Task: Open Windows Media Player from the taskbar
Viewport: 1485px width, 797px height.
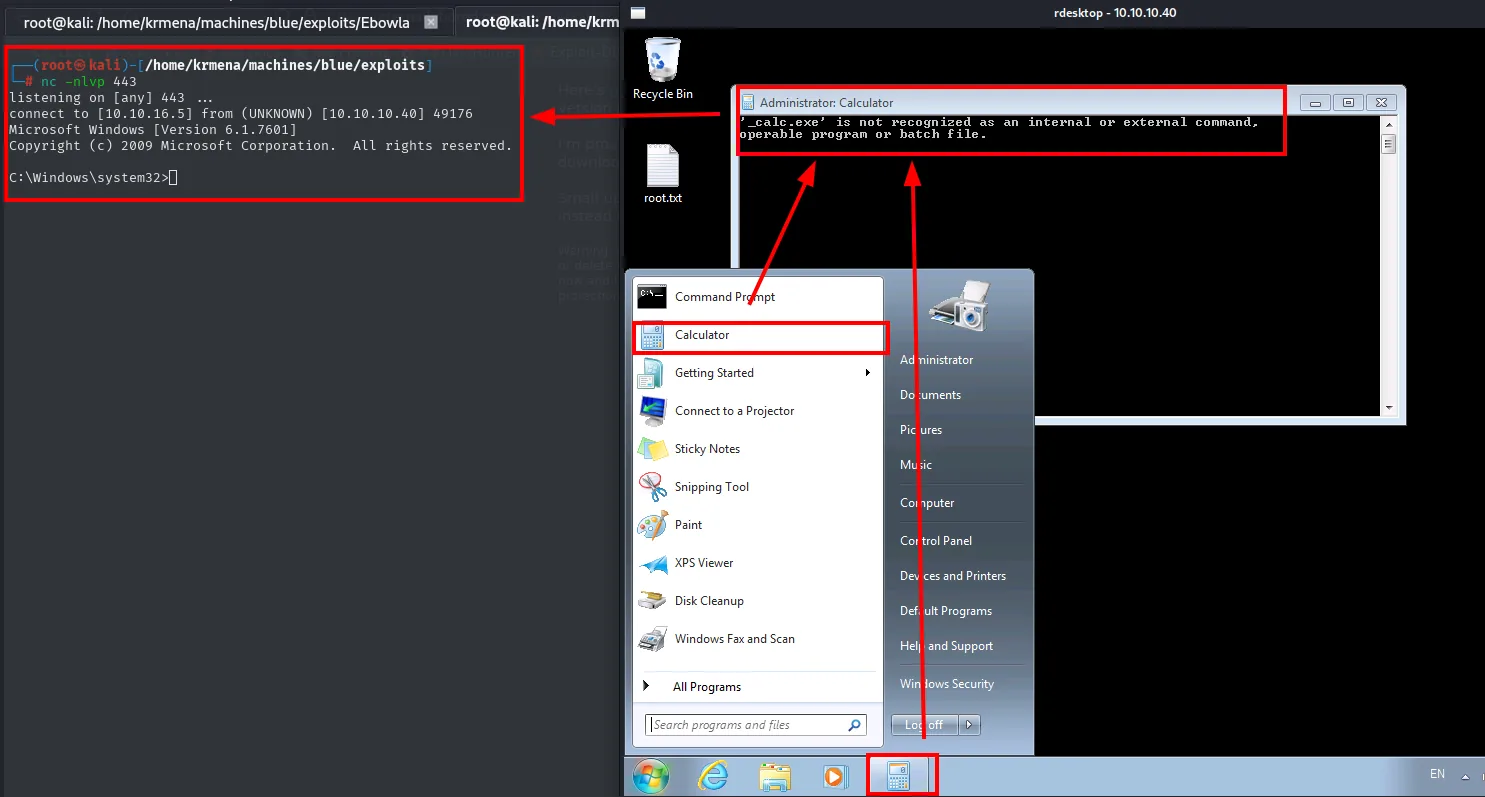Action: [836, 776]
